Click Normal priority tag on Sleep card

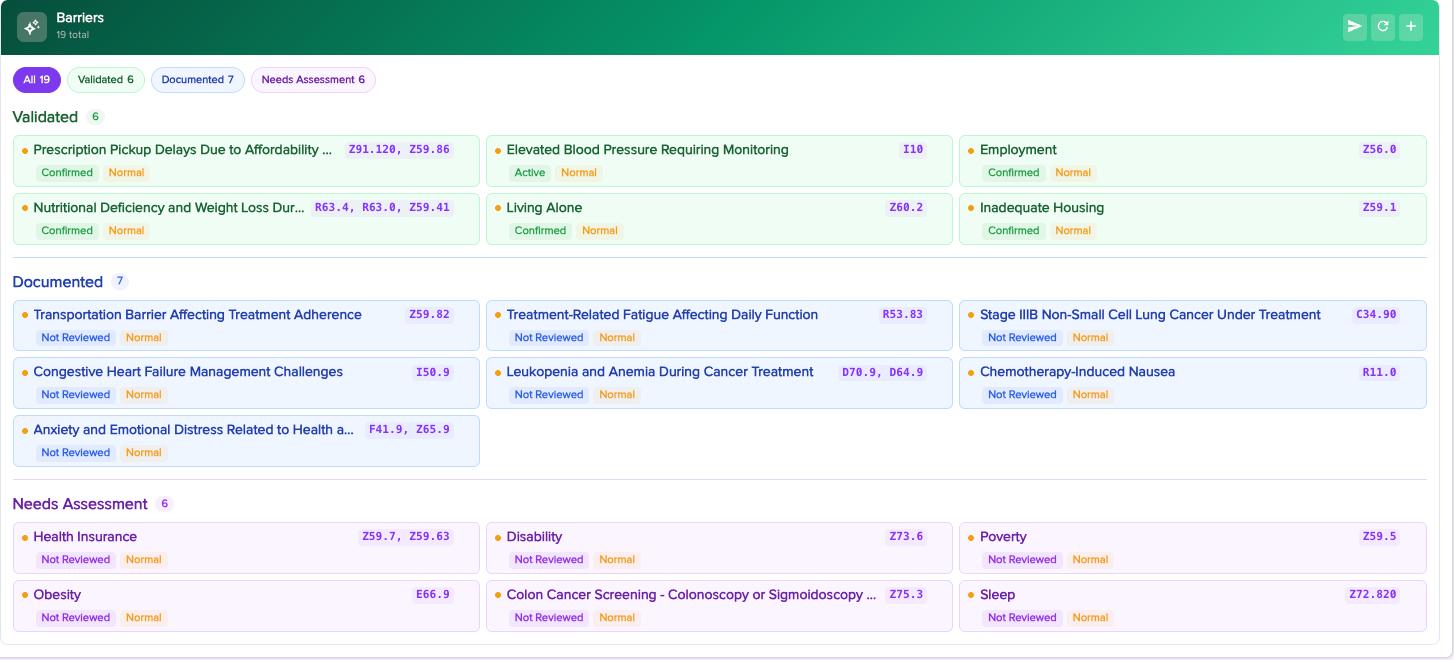click(x=1090, y=618)
